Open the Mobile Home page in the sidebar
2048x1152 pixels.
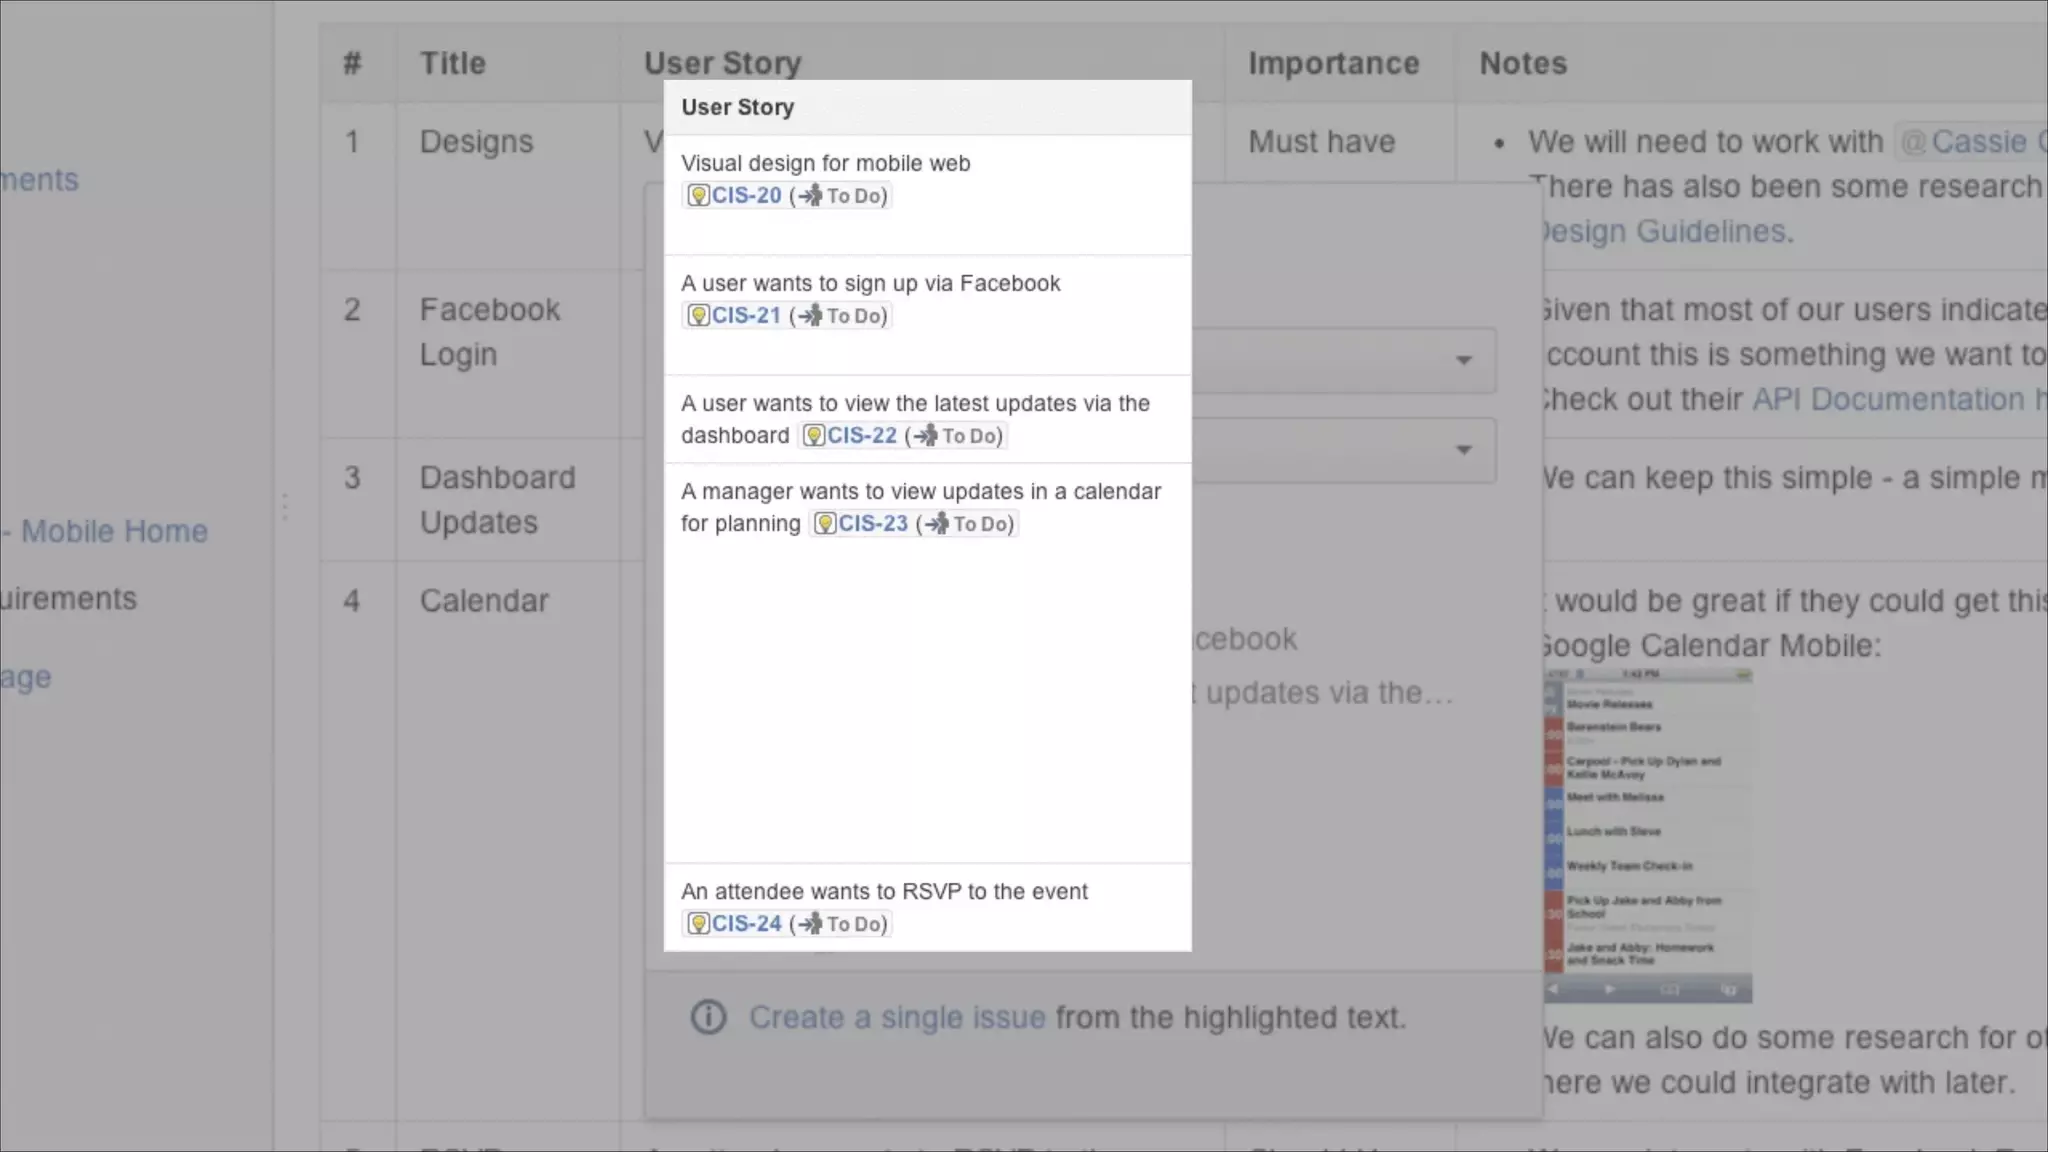click(x=114, y=531)
